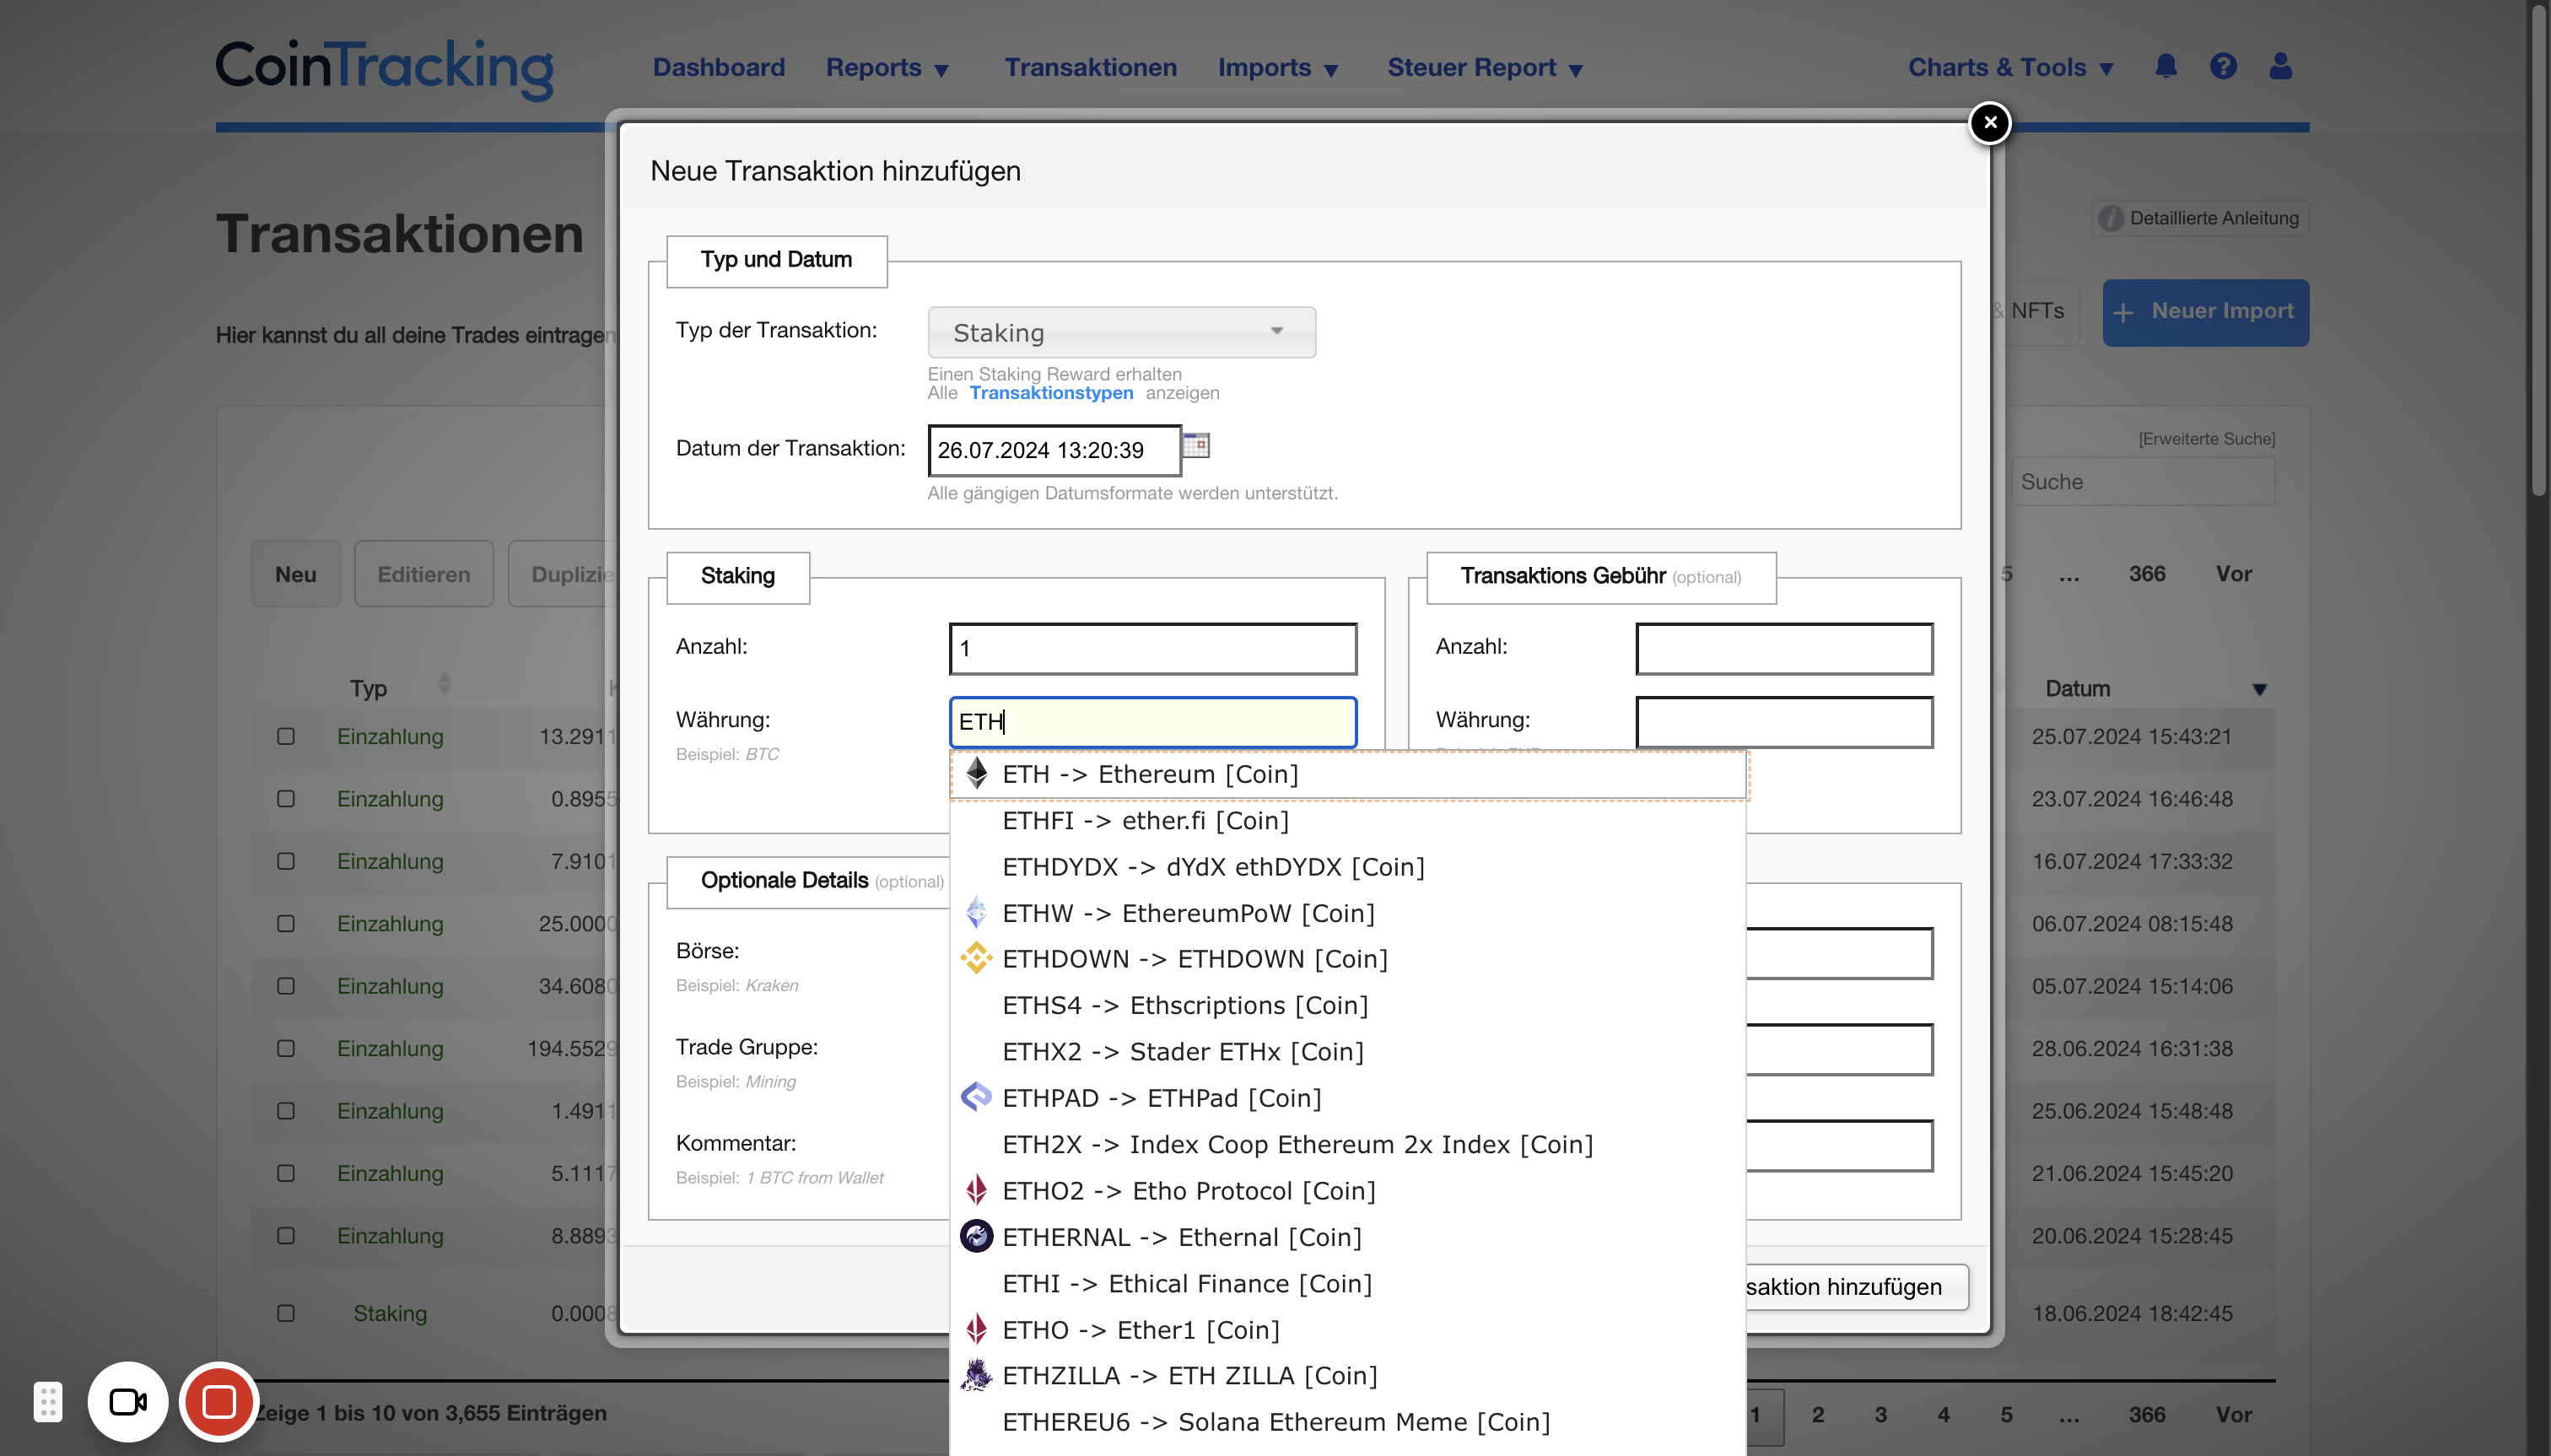This screenshot has width=2551, height=1456.
Task: Expand the Reports menu
Action: pos(887,68)
